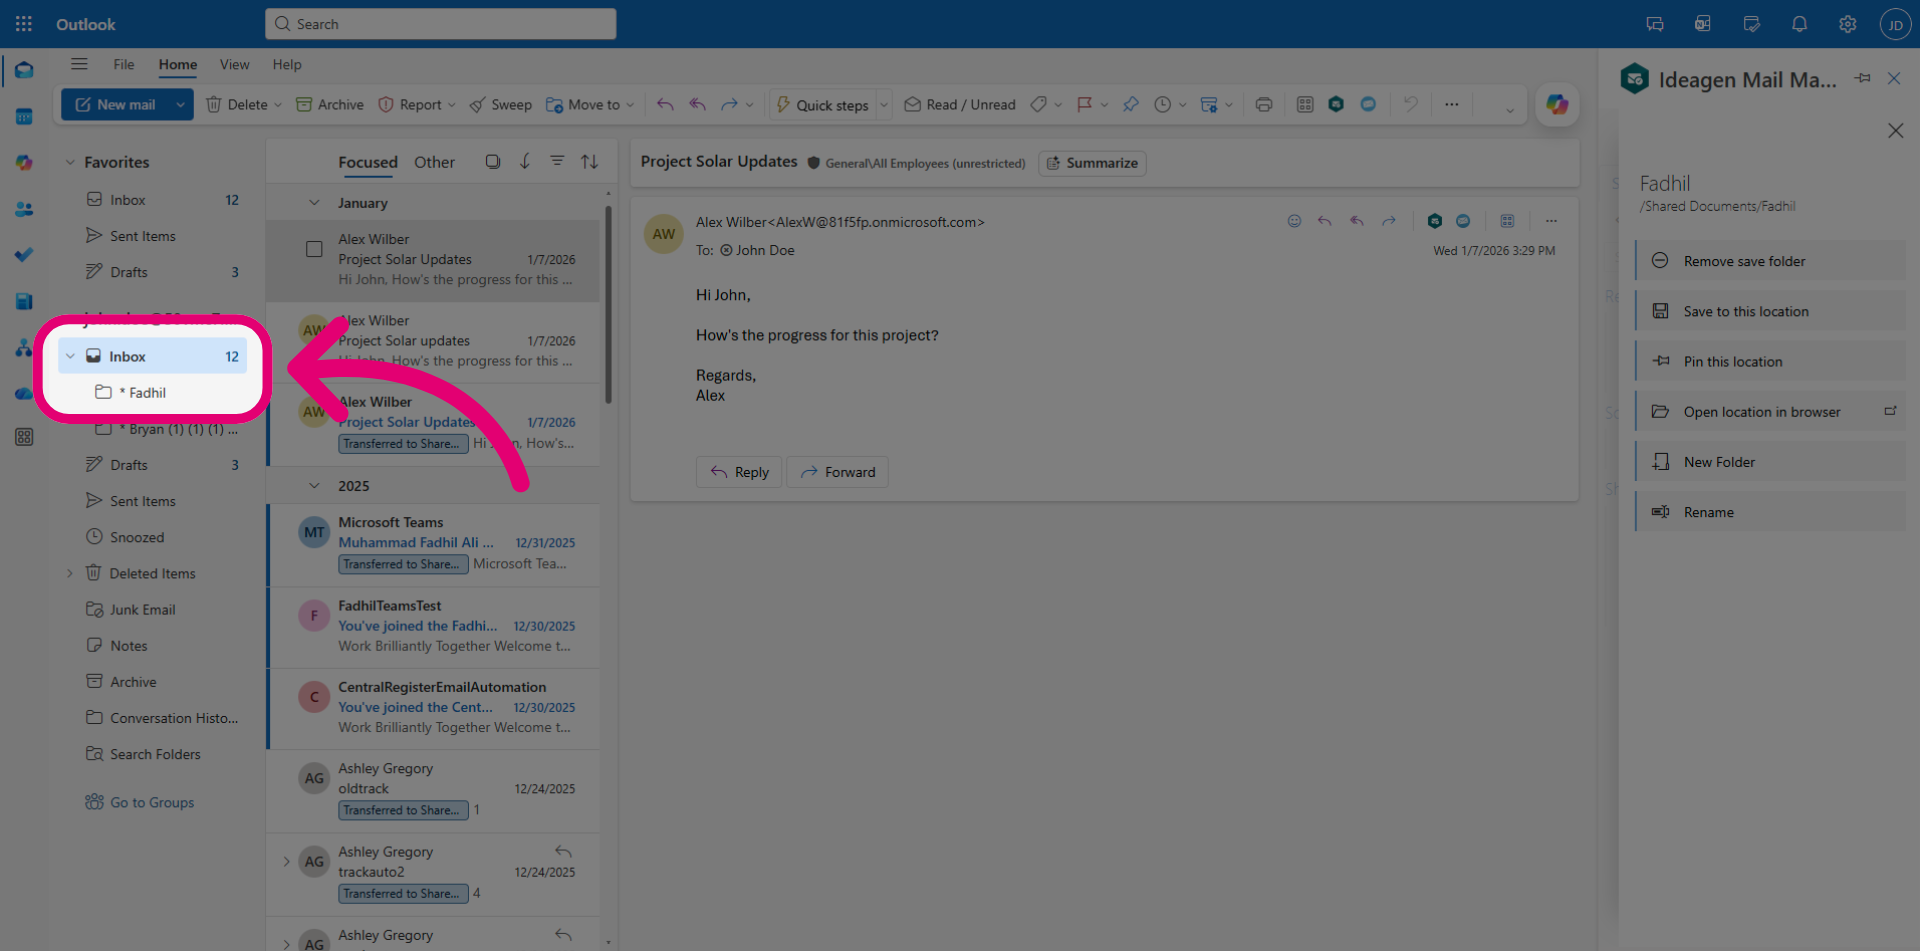
Task: Click the Sweep ribbon button
Action: tap(500, 104)
